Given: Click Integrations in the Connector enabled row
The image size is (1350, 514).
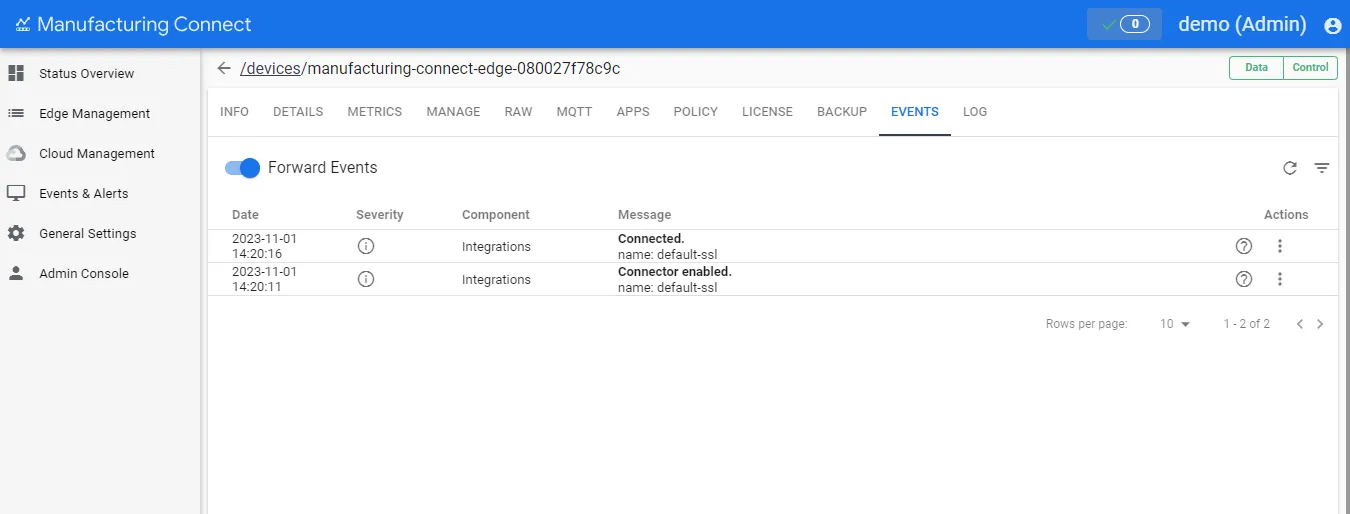Looking at the screenshot, I should (x=496, y=279).
